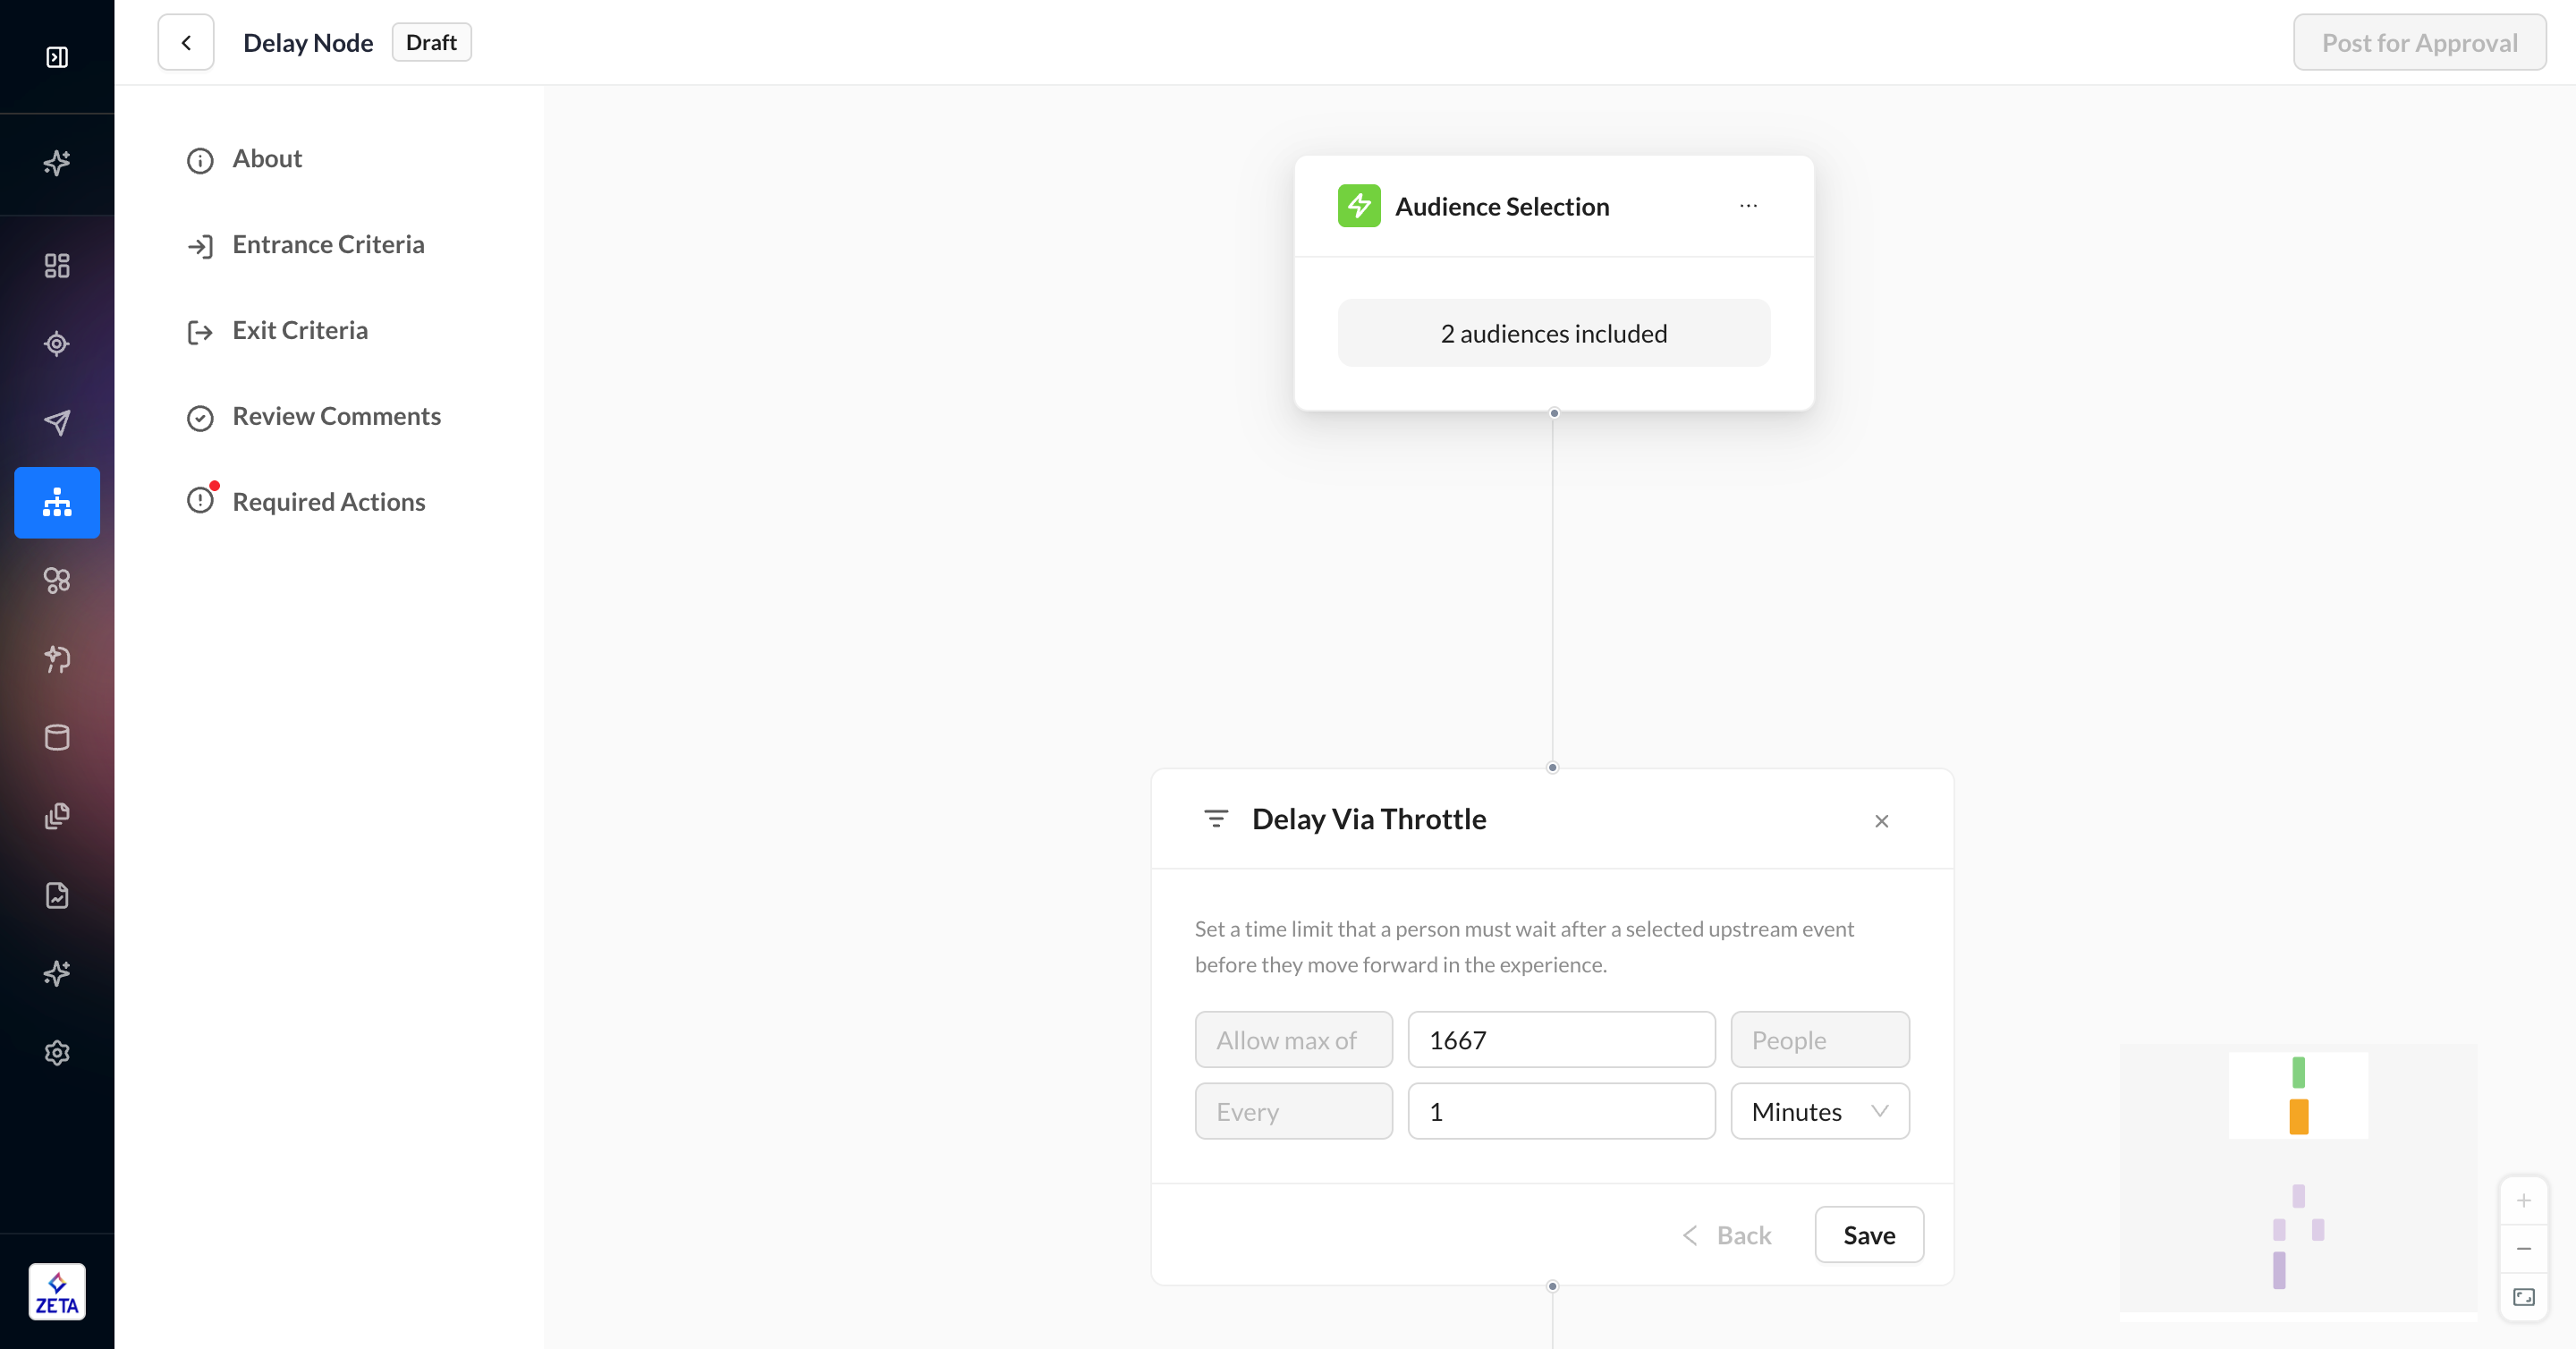Expand the collapsed sidebar panel icon
2576x1349 pixels.
tap(57, 57)
